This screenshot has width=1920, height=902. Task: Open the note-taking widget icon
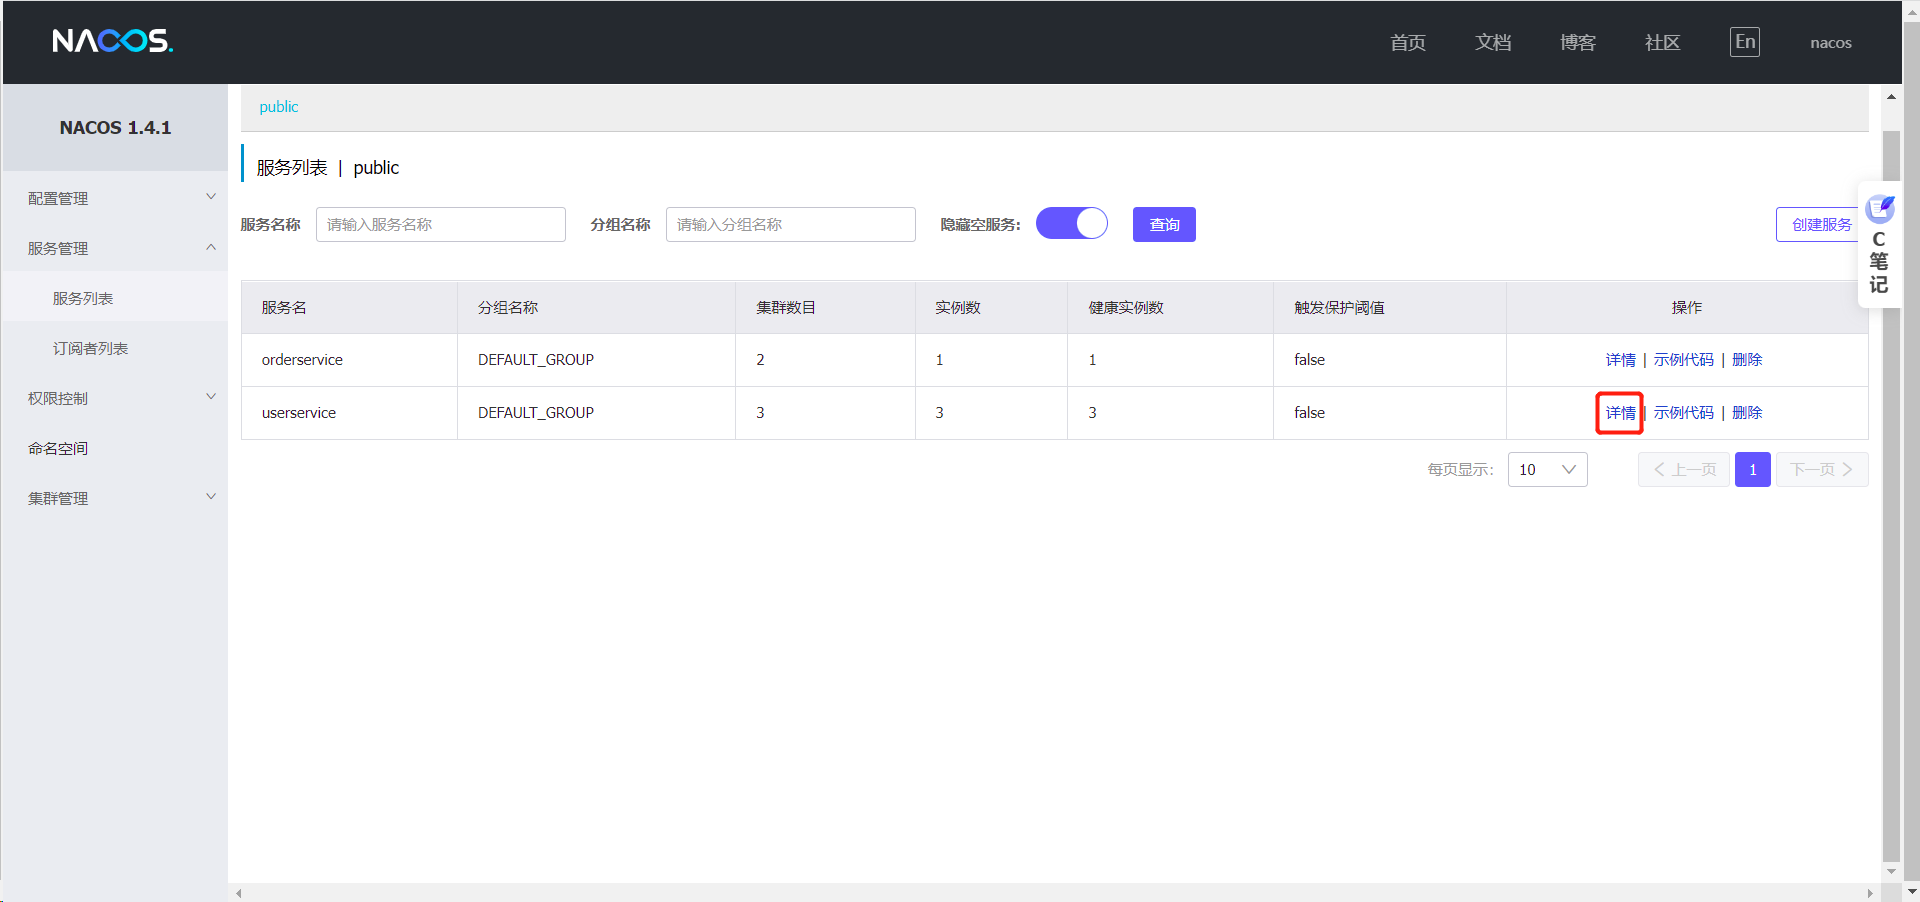pos(1880,209)
